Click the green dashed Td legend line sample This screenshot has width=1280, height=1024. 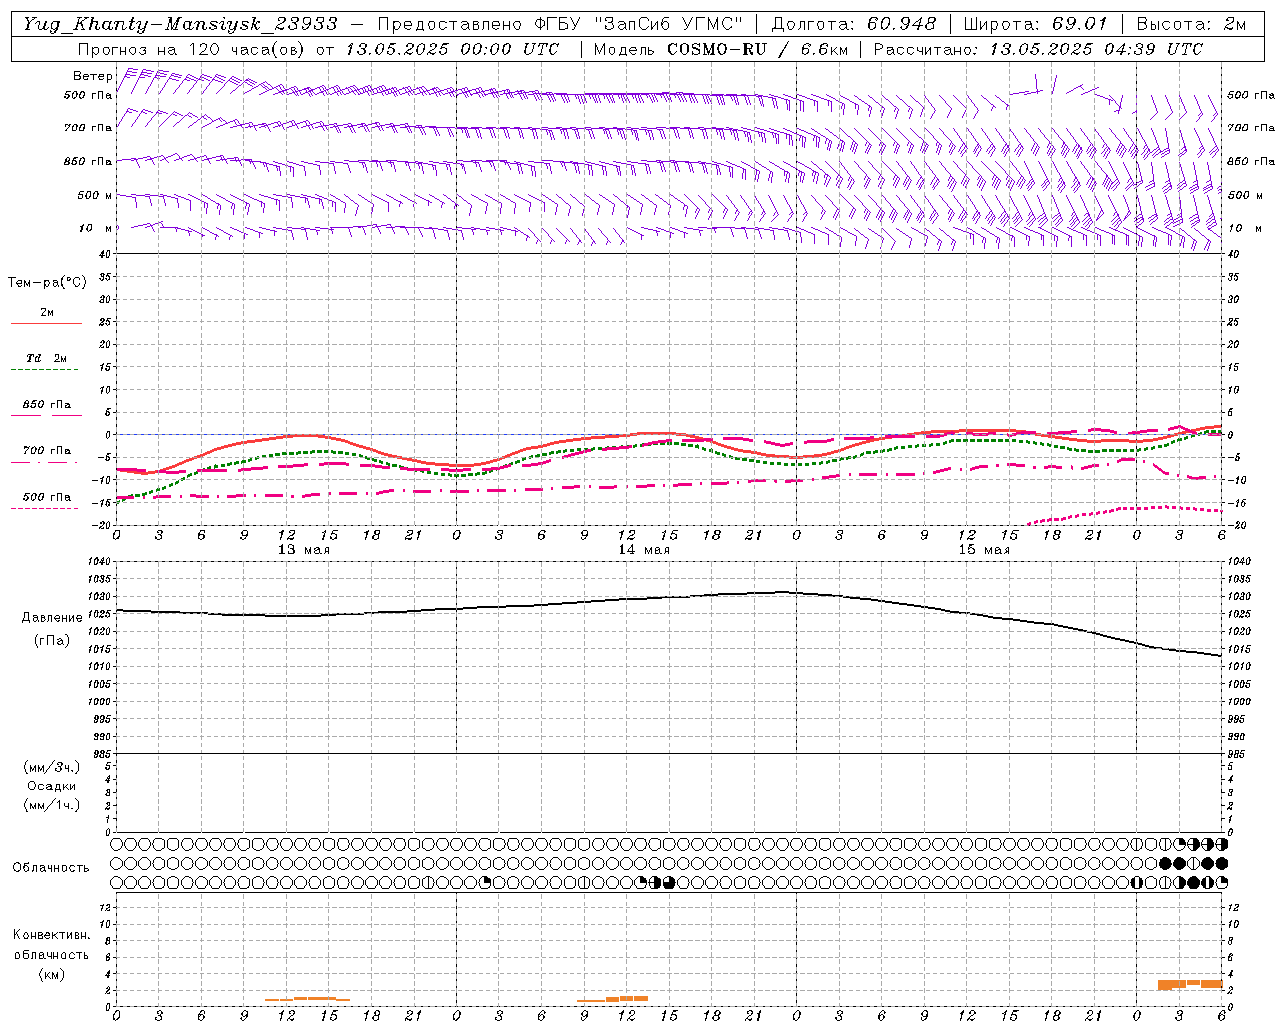[x=44, y=369]
